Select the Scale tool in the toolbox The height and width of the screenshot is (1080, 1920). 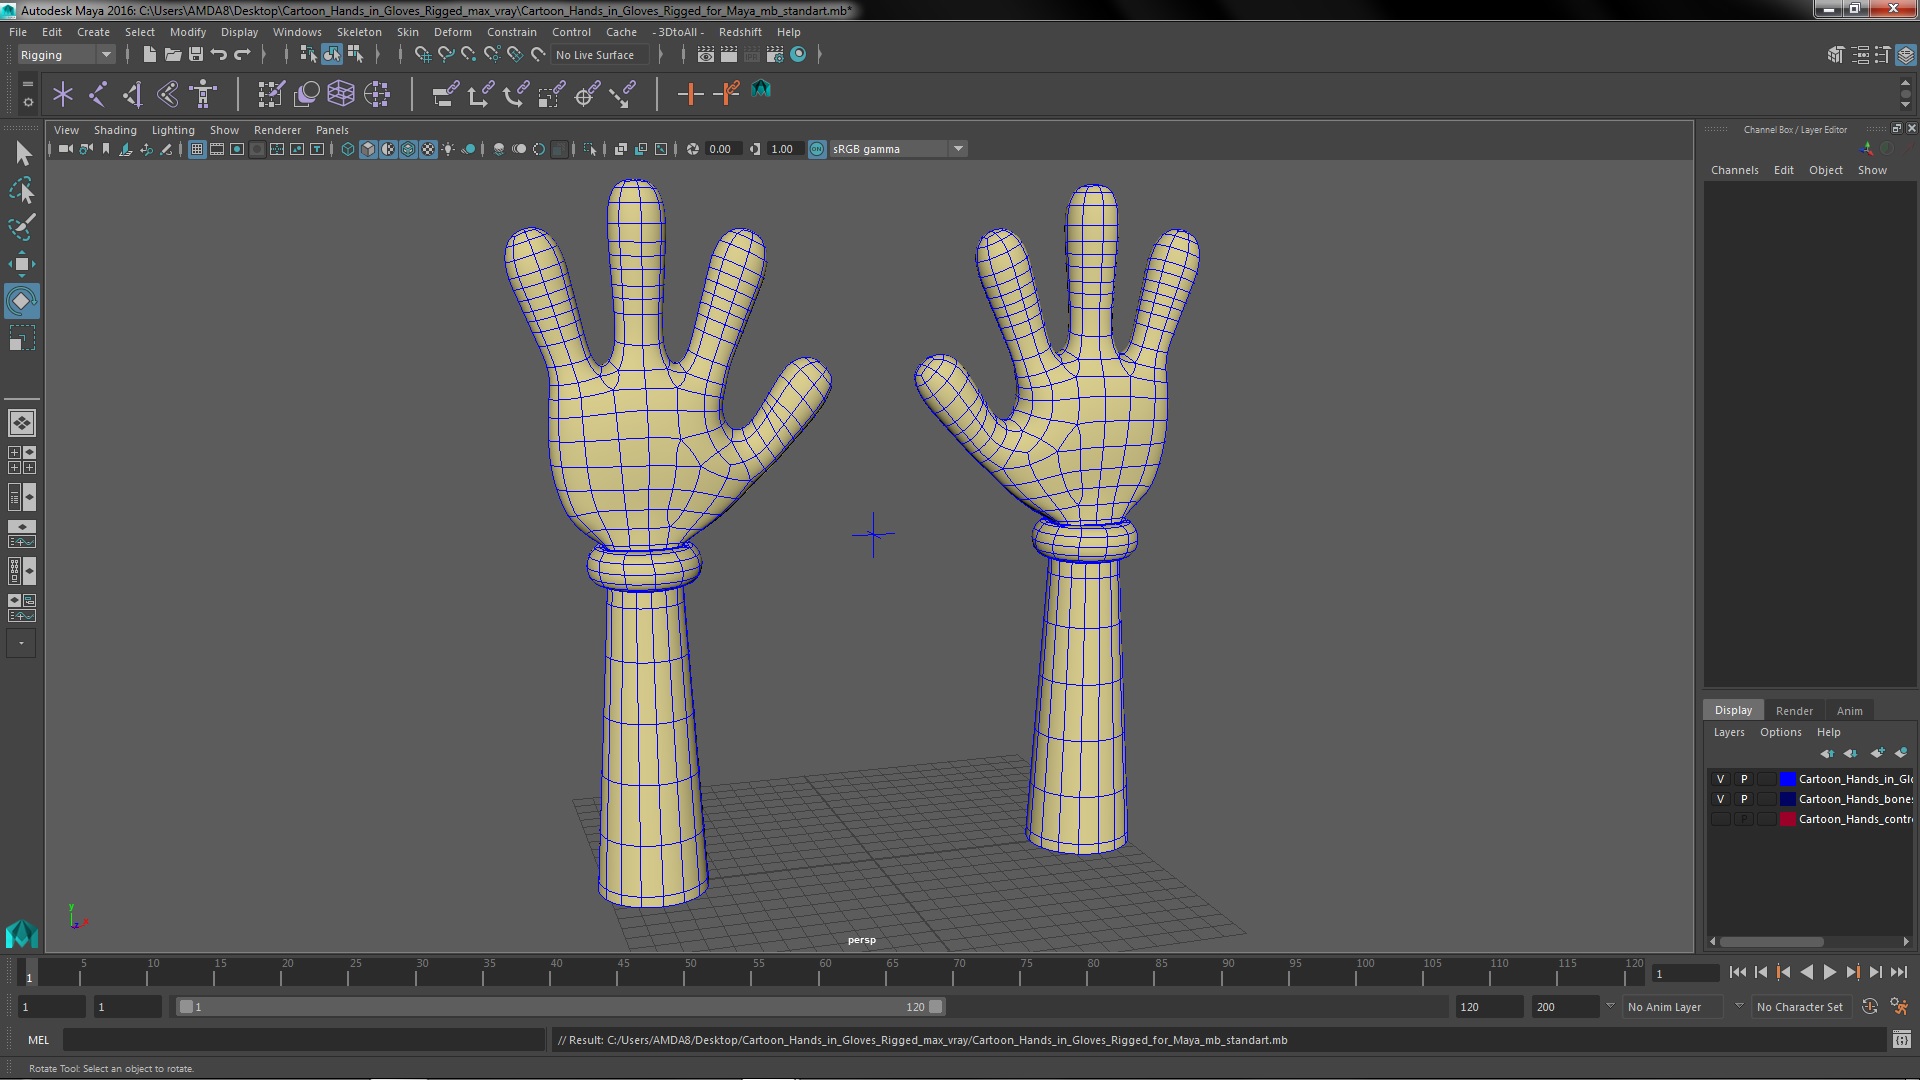pyautogui.click(x=22, y=338)
